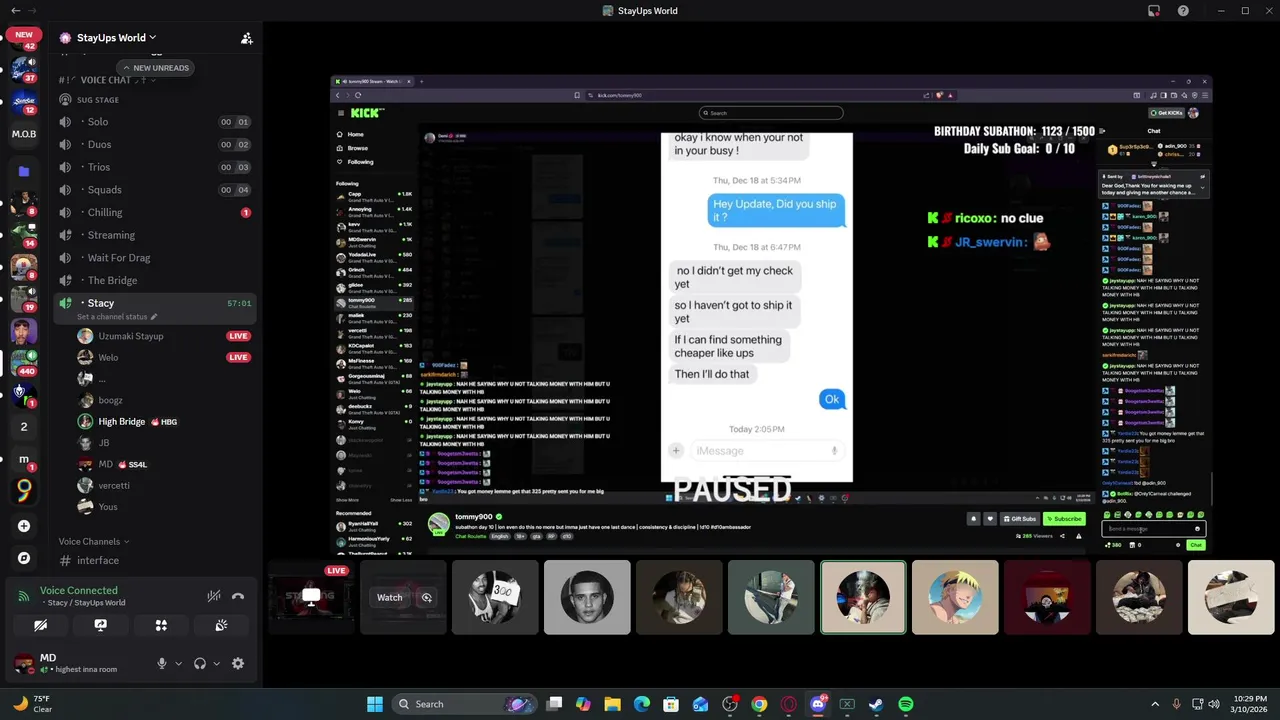Add a server plus icon
Screen dimensions: 1280x720
point(24,526)
